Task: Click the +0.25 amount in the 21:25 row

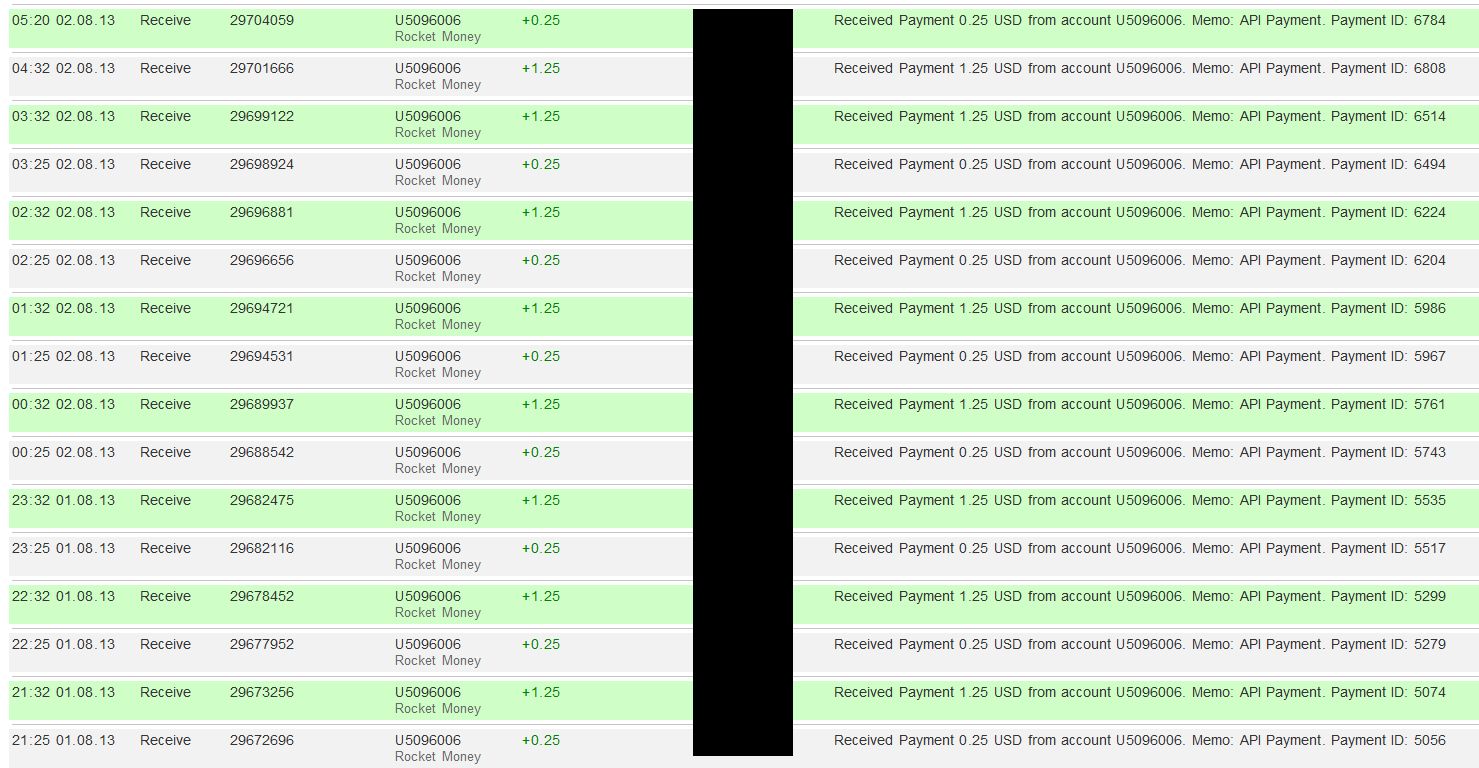Action: [x=541, y=740]
